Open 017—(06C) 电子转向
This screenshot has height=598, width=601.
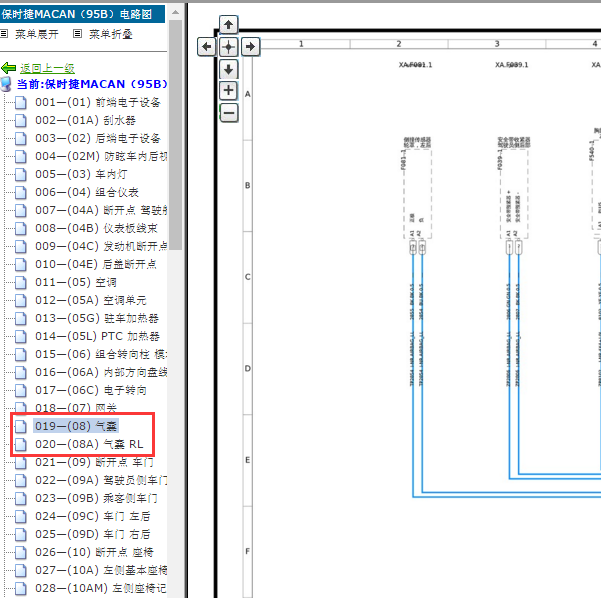pos(90,390)
